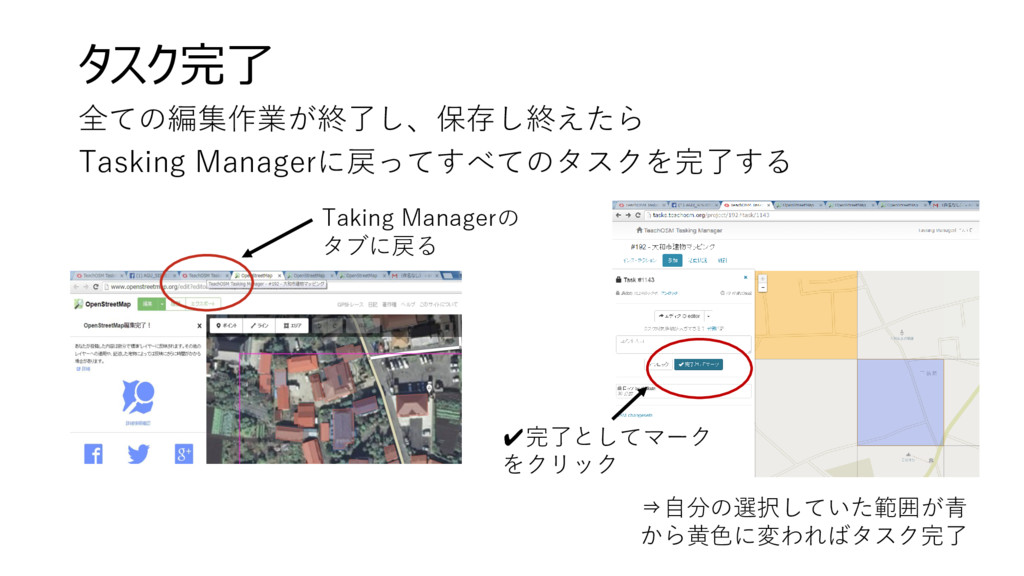This screenshot has width=1024, height=576.
Task: Click the green Edit (編集) button
Action: [x=148, y=304]
